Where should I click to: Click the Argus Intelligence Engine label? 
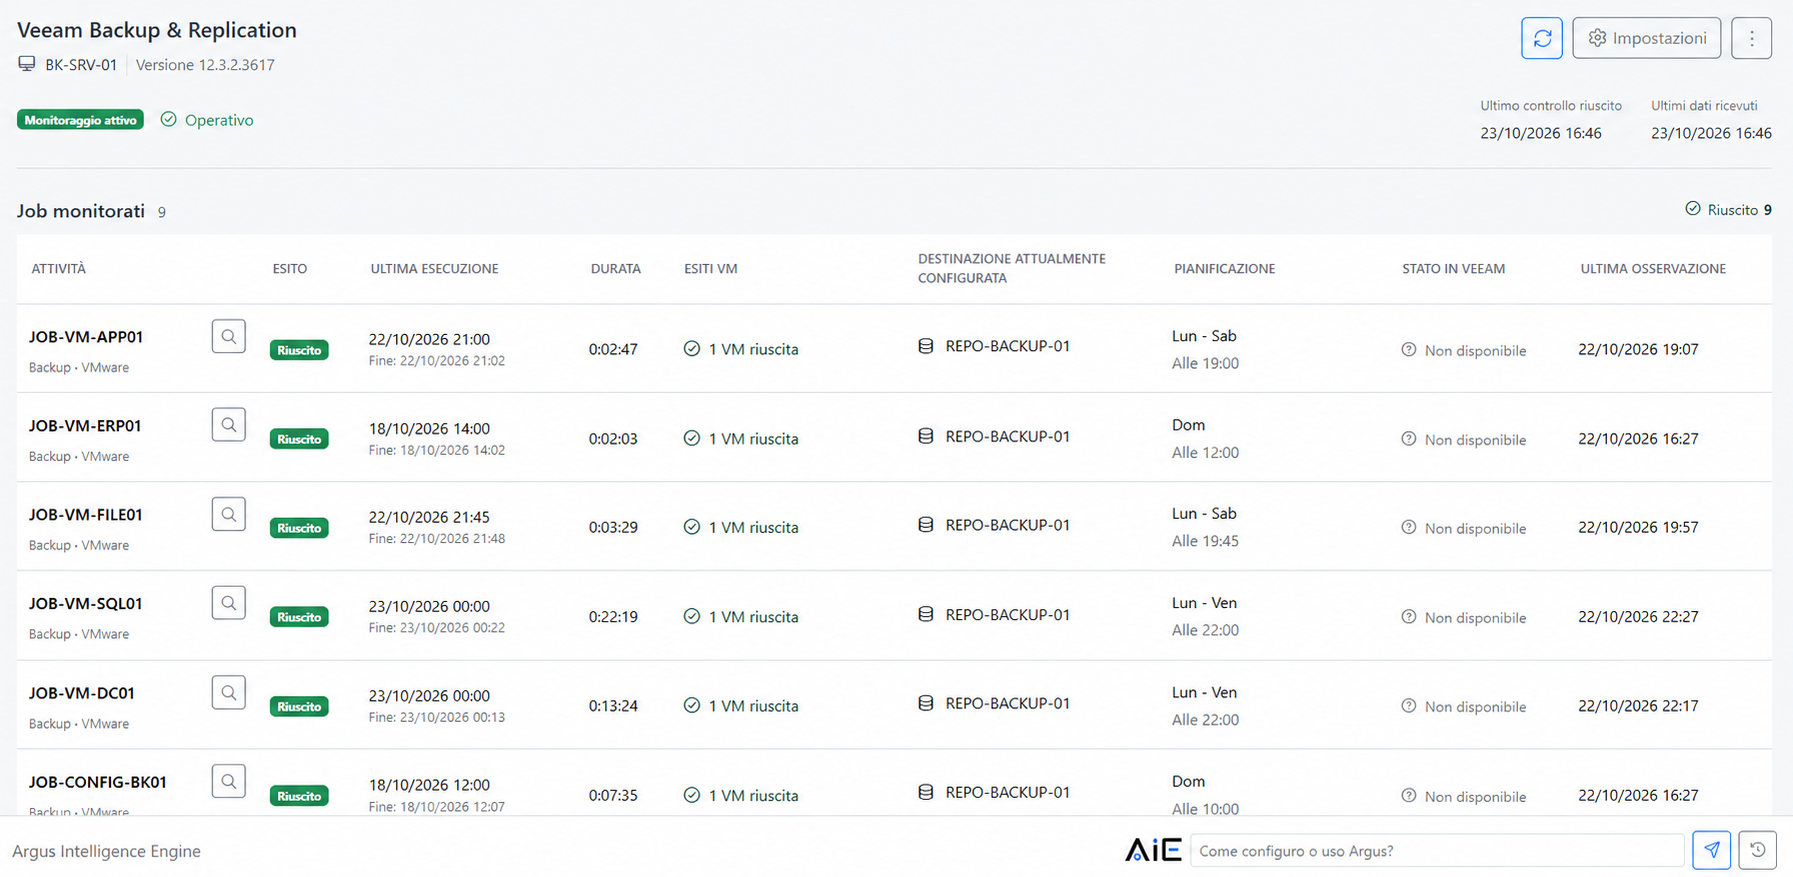[x=106, y=851]
